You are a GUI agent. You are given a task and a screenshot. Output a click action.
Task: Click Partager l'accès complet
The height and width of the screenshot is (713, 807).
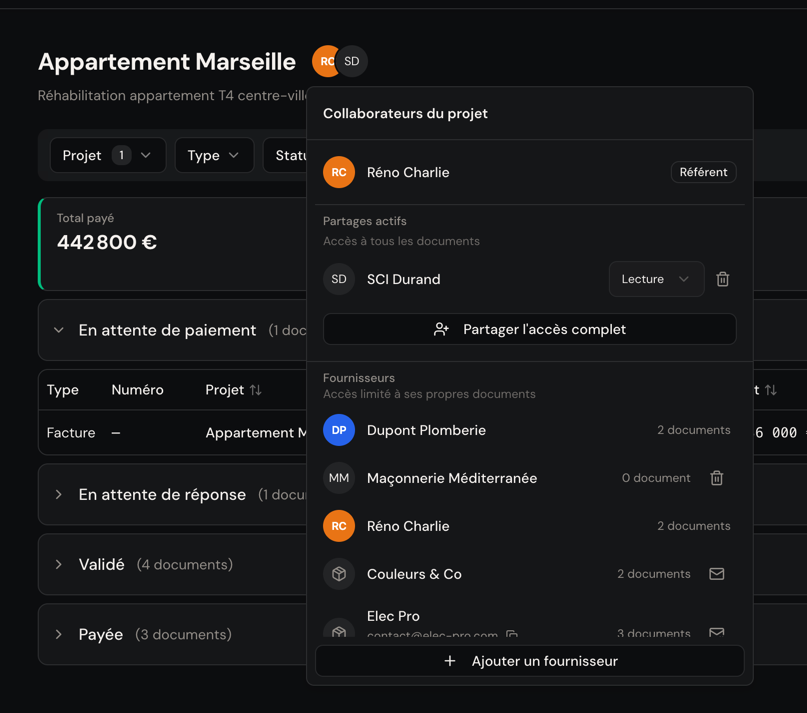tap(529, 329)
